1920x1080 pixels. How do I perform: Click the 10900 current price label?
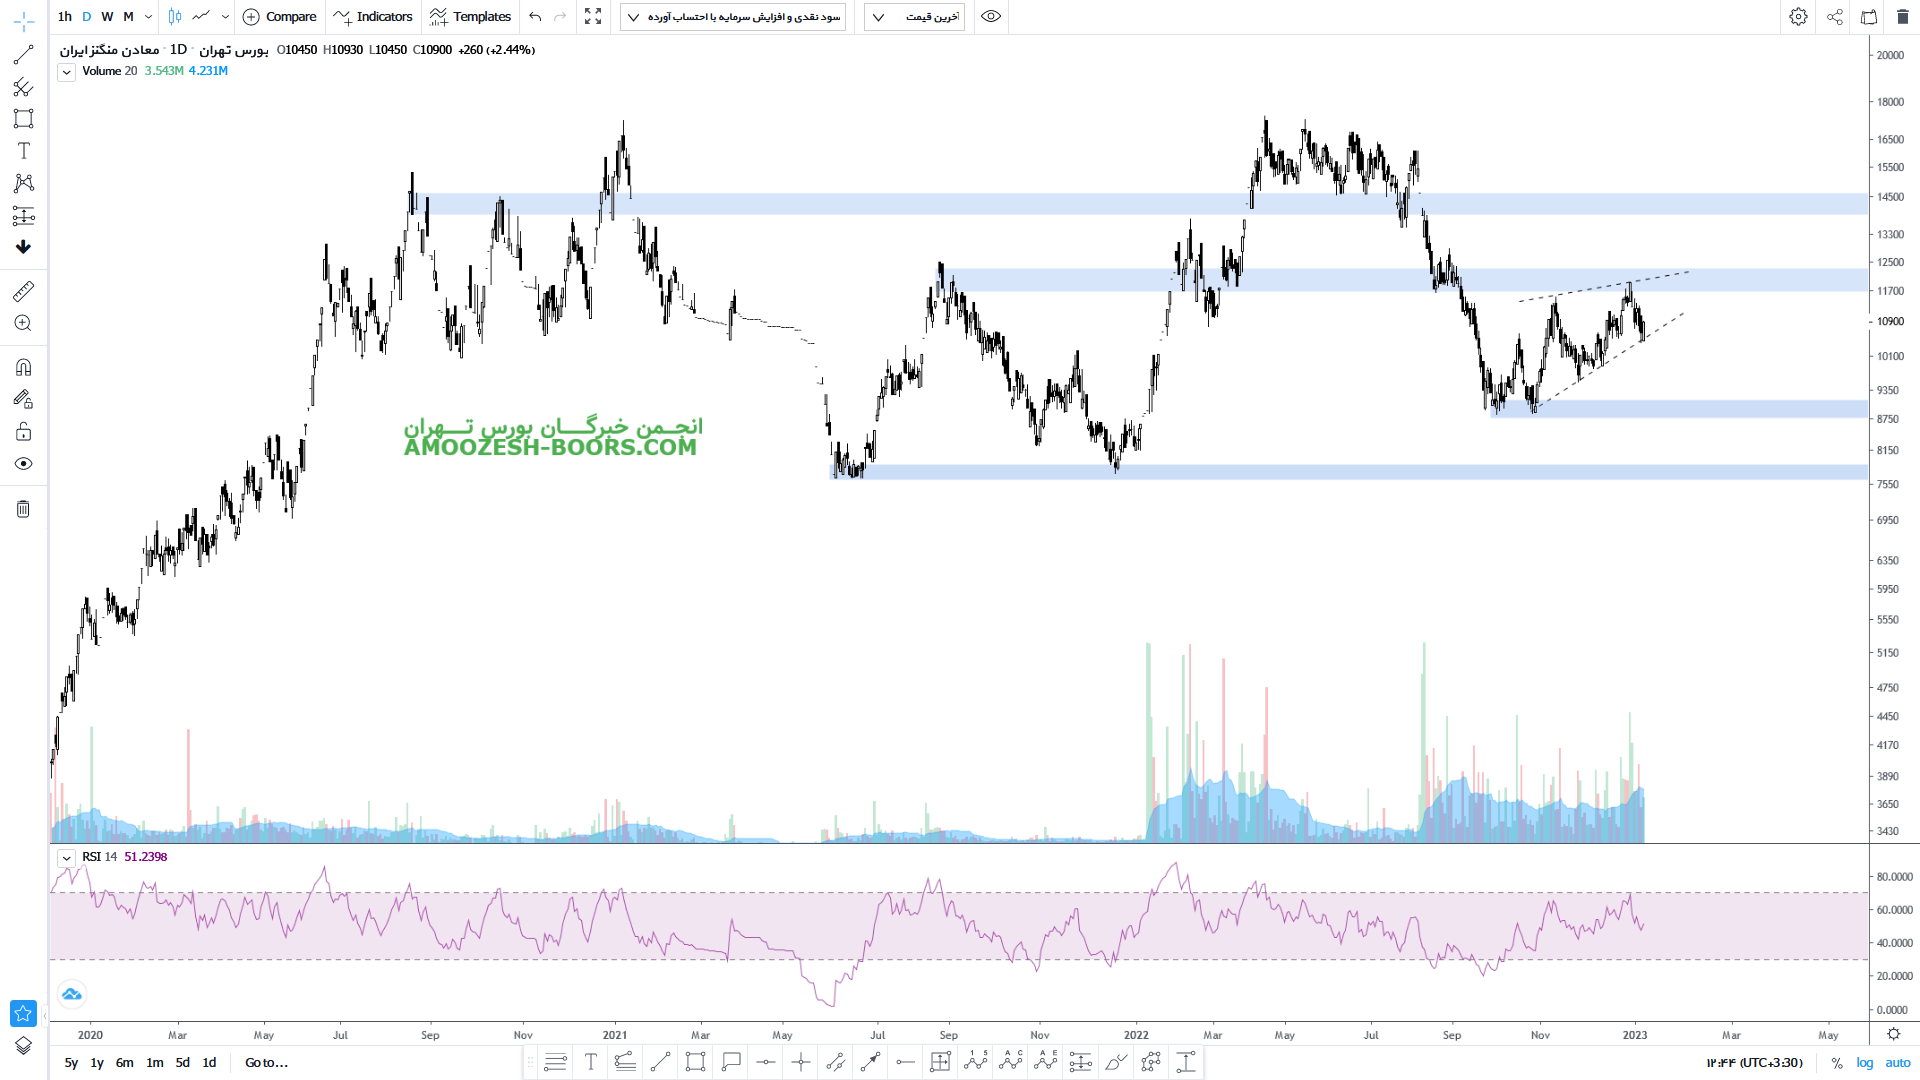[1889, 322]
